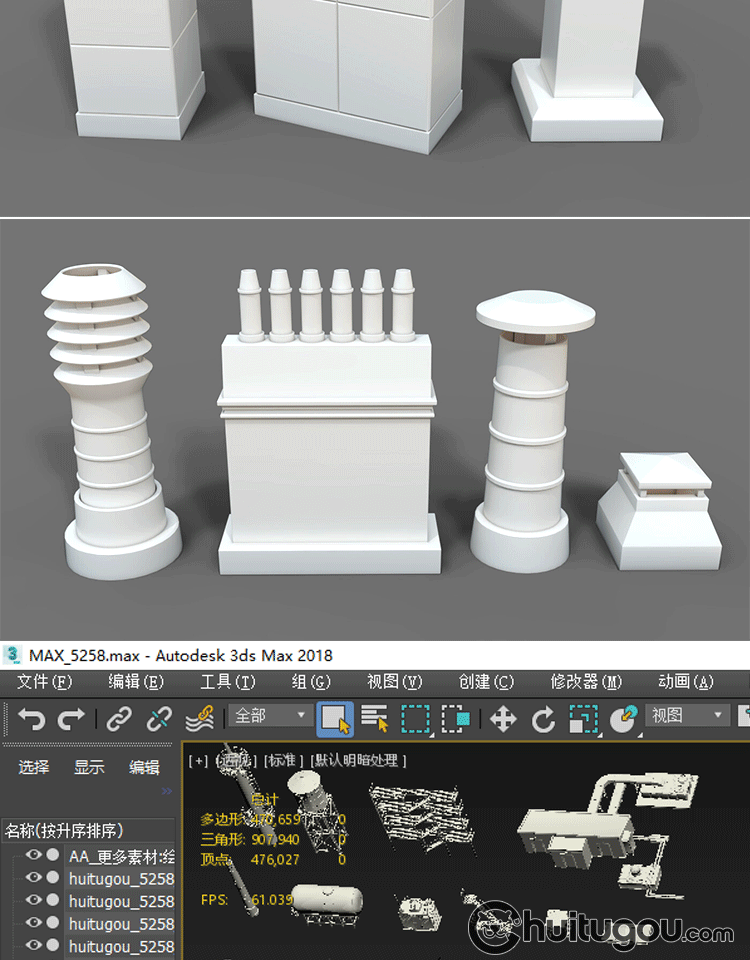The image size is (750, 960).
Task: Toggle the Window/Crossing selection mode
Action: [x=456, y=718]
